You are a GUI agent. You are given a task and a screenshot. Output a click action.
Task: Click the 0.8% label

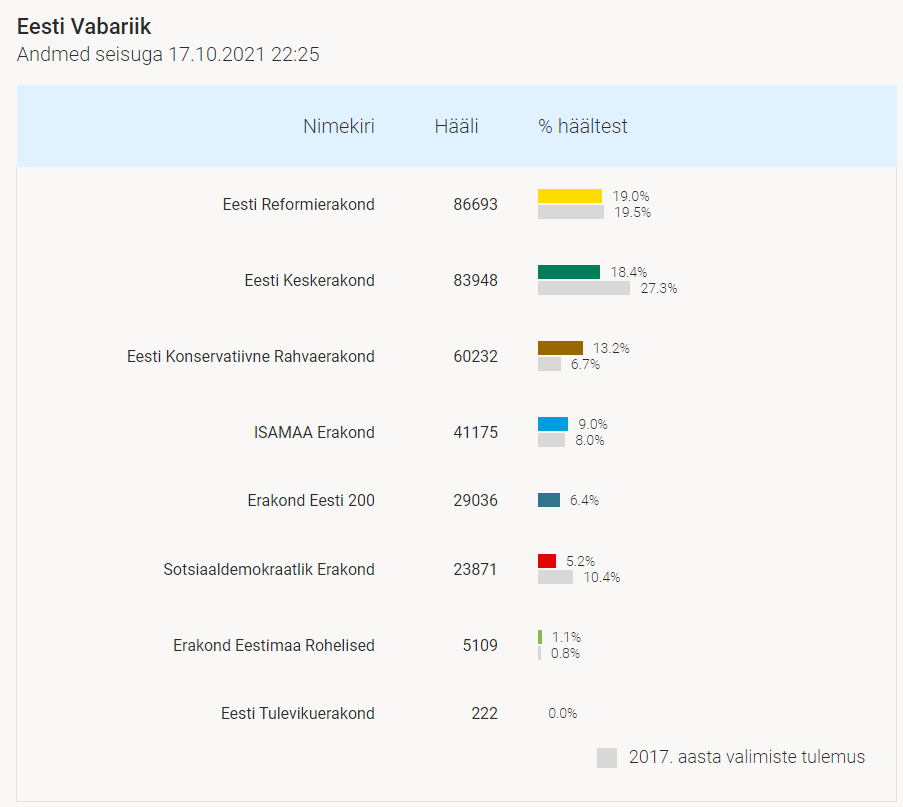click(x=565, y=654)
